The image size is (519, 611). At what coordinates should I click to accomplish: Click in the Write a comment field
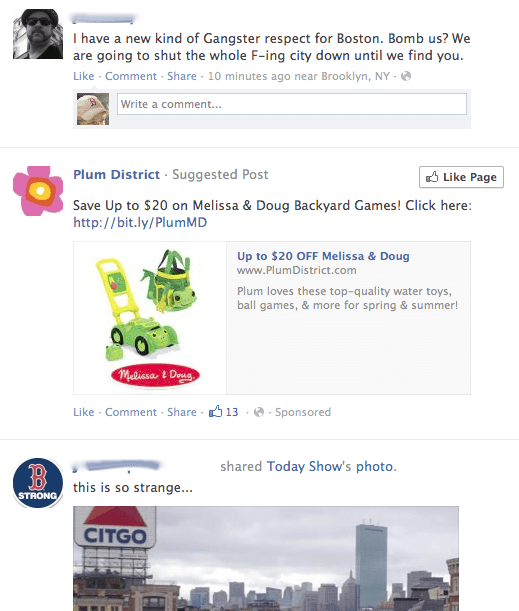(291, 104)
